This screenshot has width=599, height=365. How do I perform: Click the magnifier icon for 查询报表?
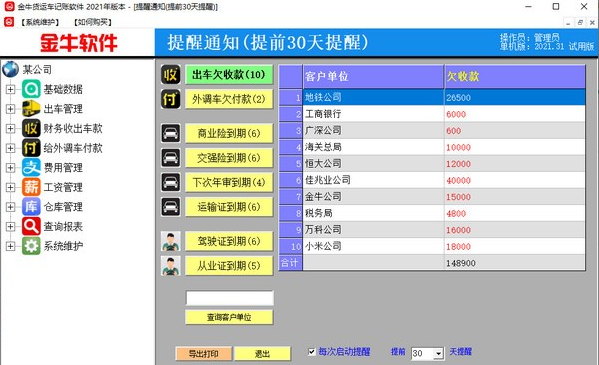(x=31, y=226)
